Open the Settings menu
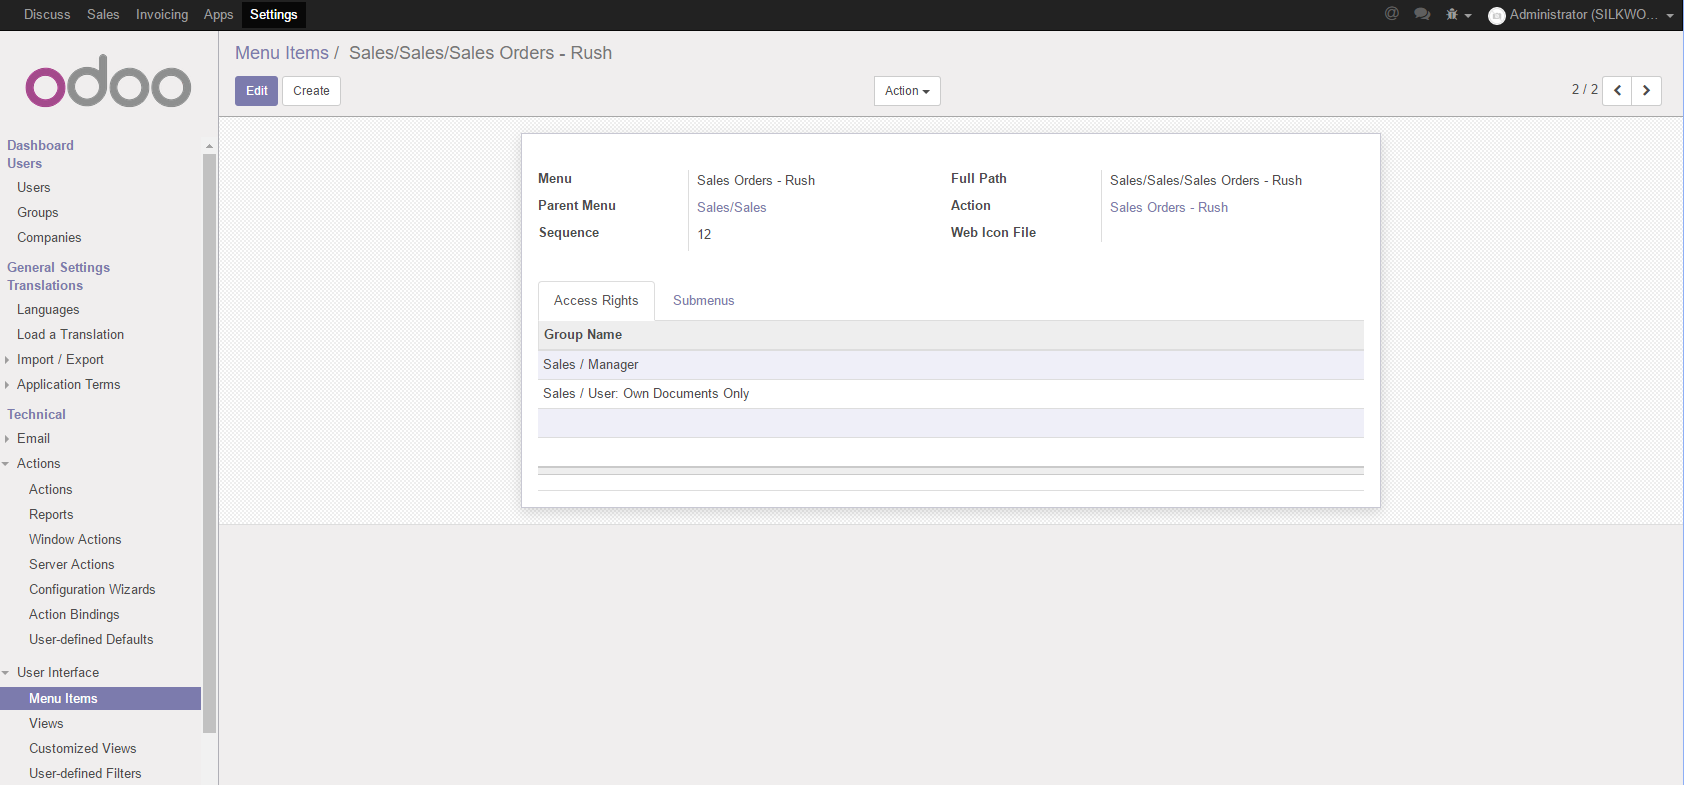 click(x=274, y=15)
